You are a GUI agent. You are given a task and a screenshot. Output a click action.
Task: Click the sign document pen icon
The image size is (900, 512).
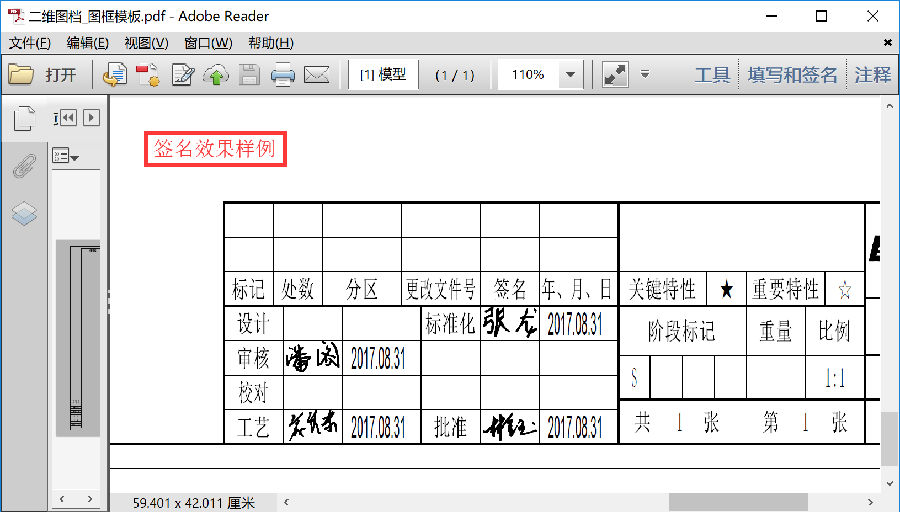click(182, 75)
